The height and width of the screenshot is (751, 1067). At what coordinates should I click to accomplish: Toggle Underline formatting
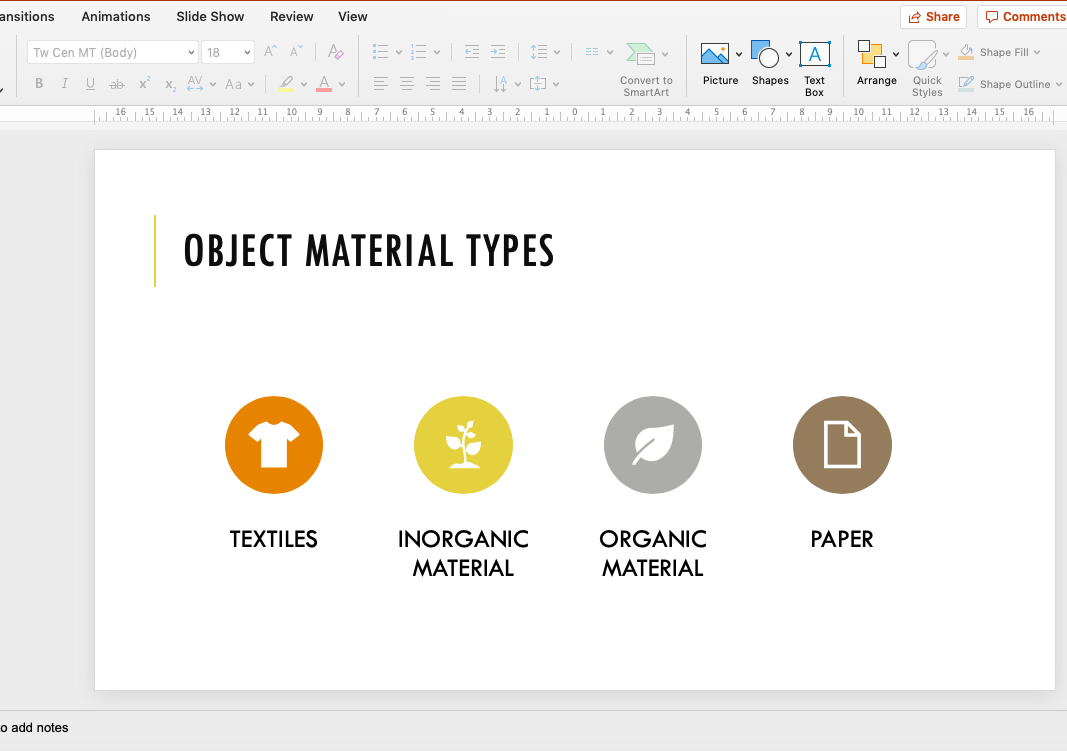tap(91, 84)
